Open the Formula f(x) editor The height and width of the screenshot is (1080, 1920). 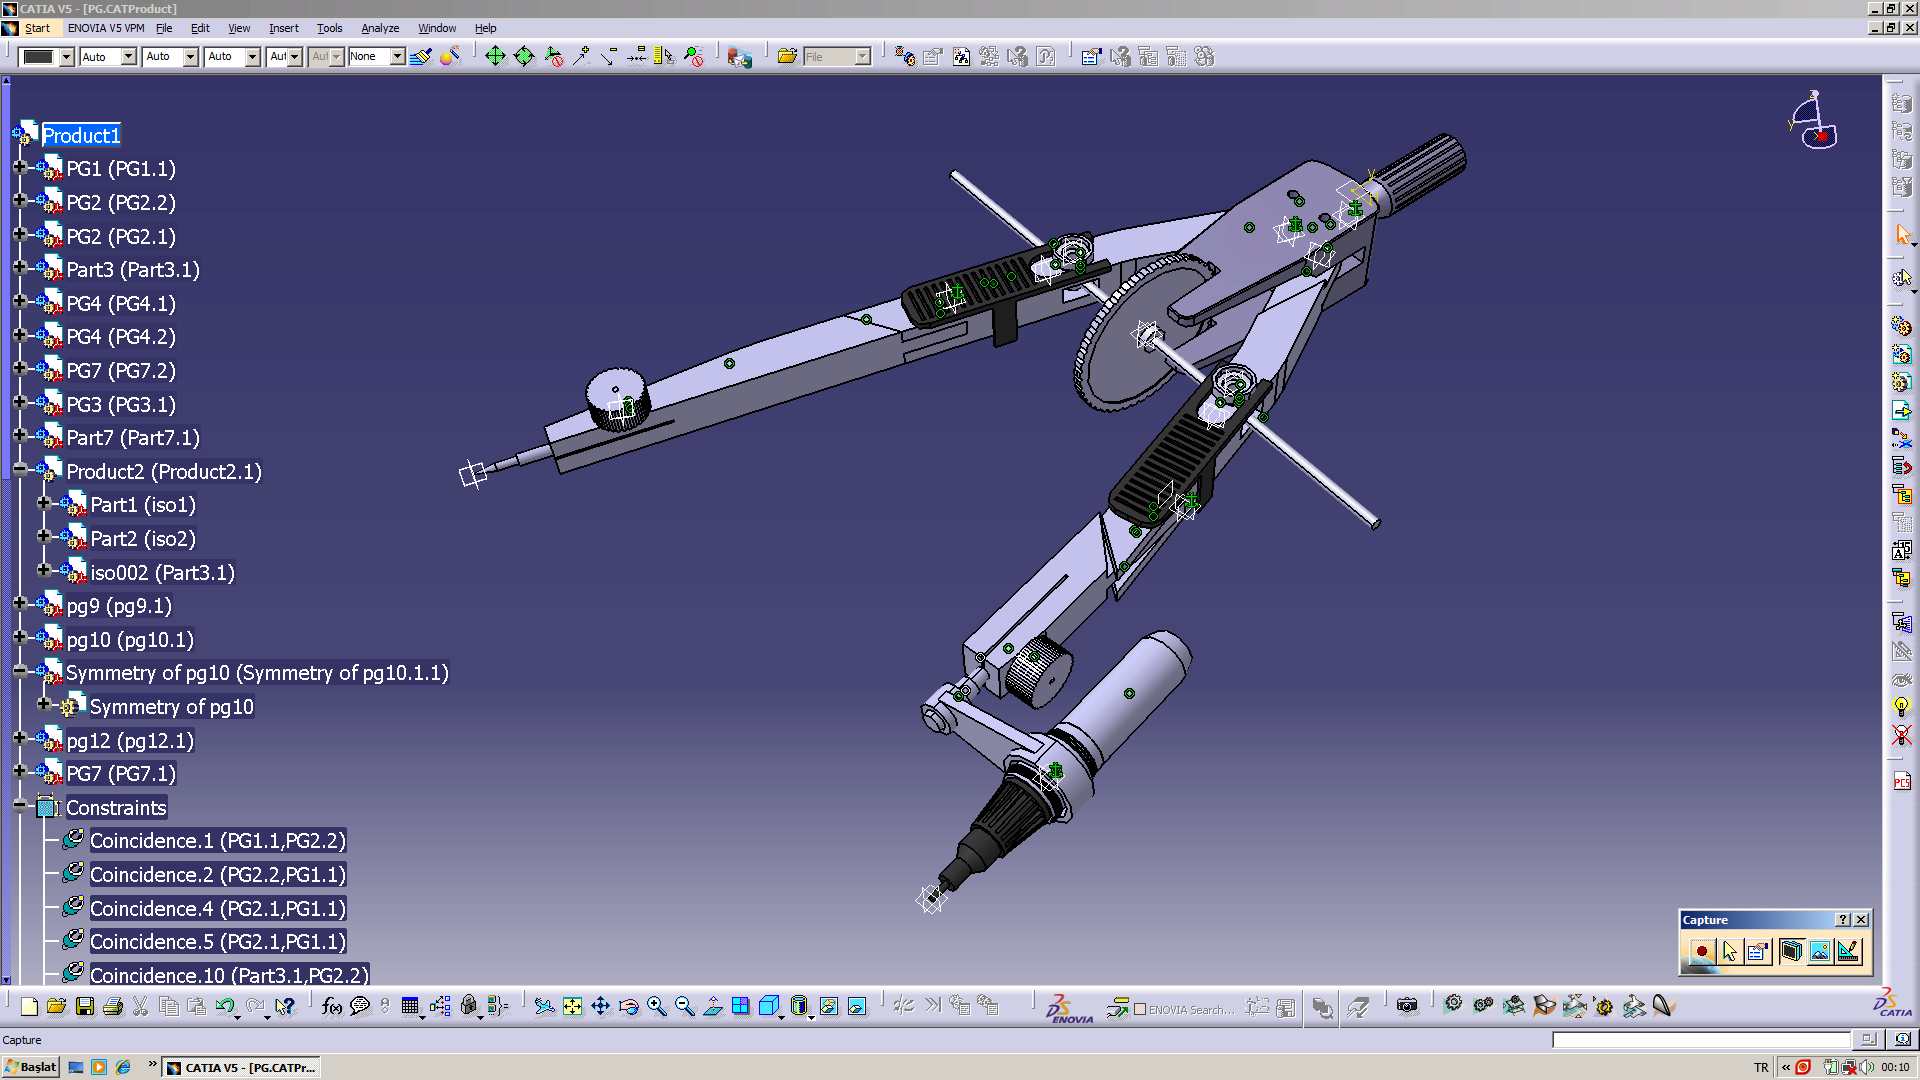click(332, 1006)
